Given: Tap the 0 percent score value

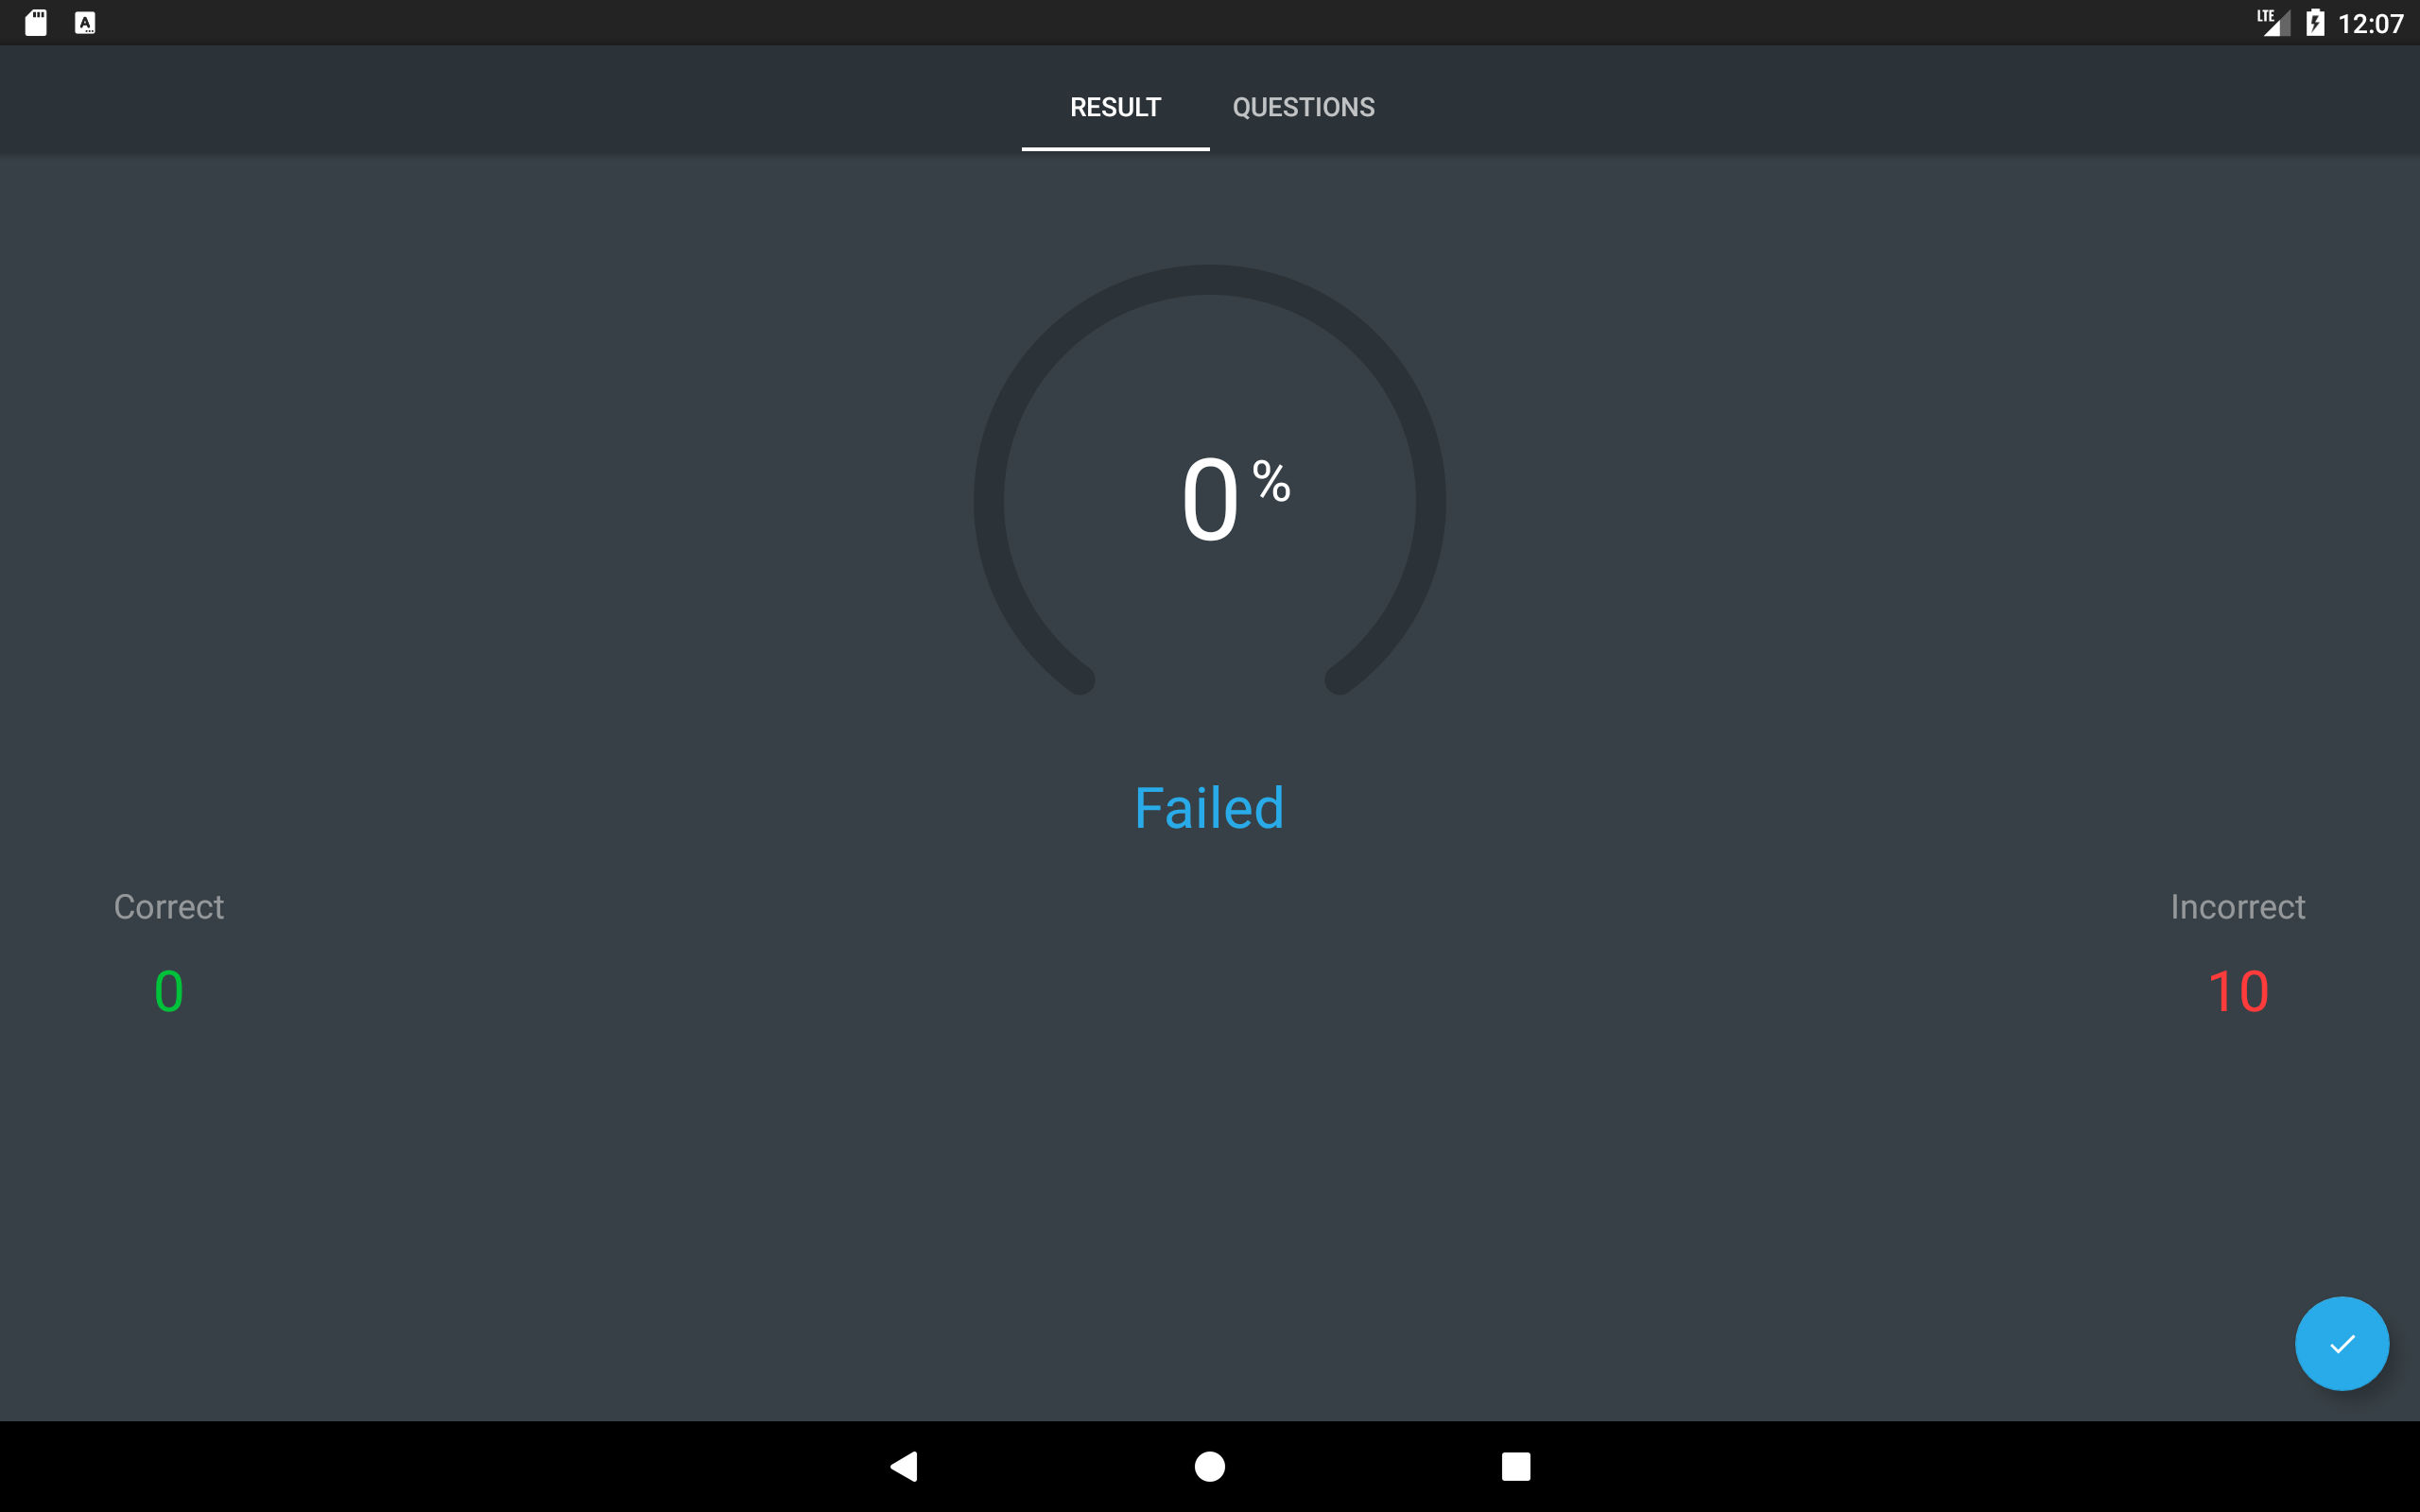Looking at the screenshot, I should point(1210,499).
